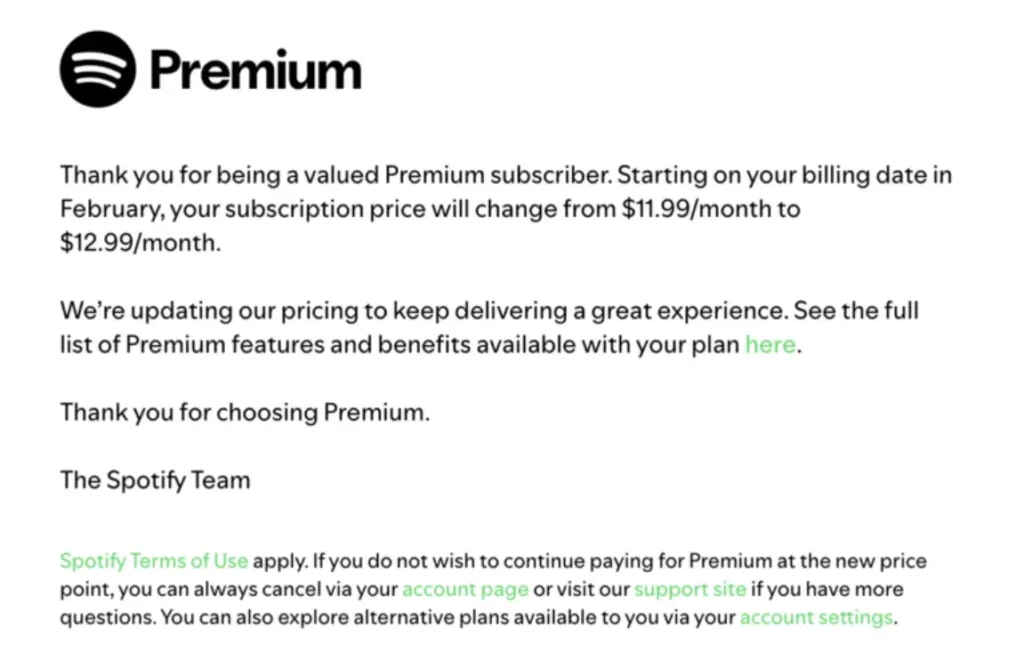
Task: Open the Spotify Terms of Use link
Action: tap(154, 561)
